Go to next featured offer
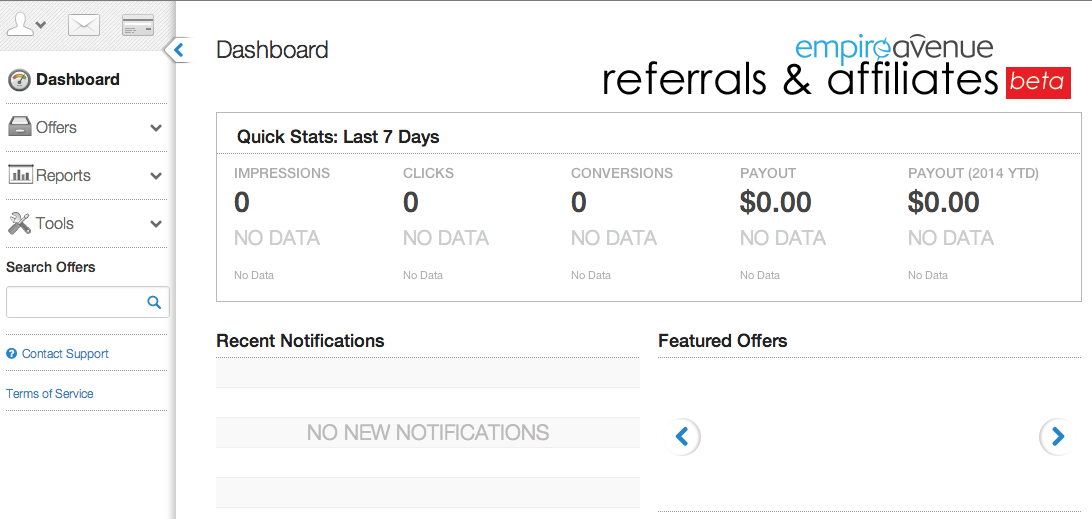This screenshot has height=519, width=1092. [1057, 436]
